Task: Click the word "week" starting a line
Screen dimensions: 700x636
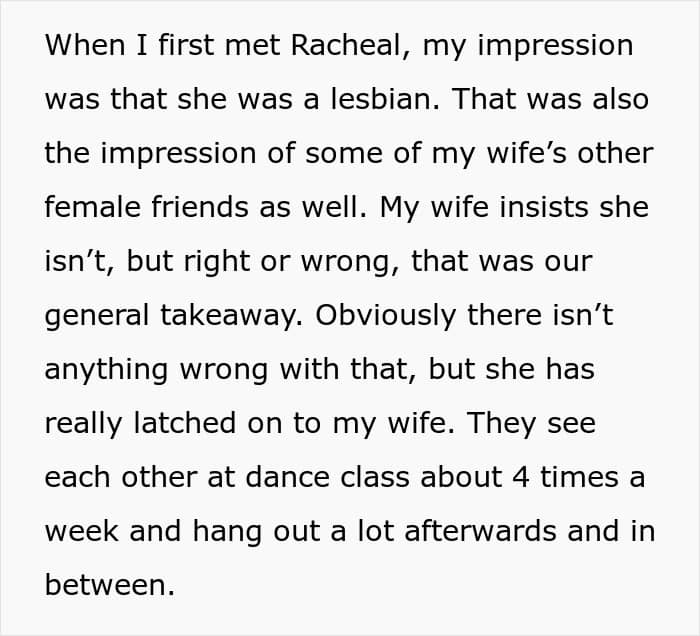Action: pos(82,531)
